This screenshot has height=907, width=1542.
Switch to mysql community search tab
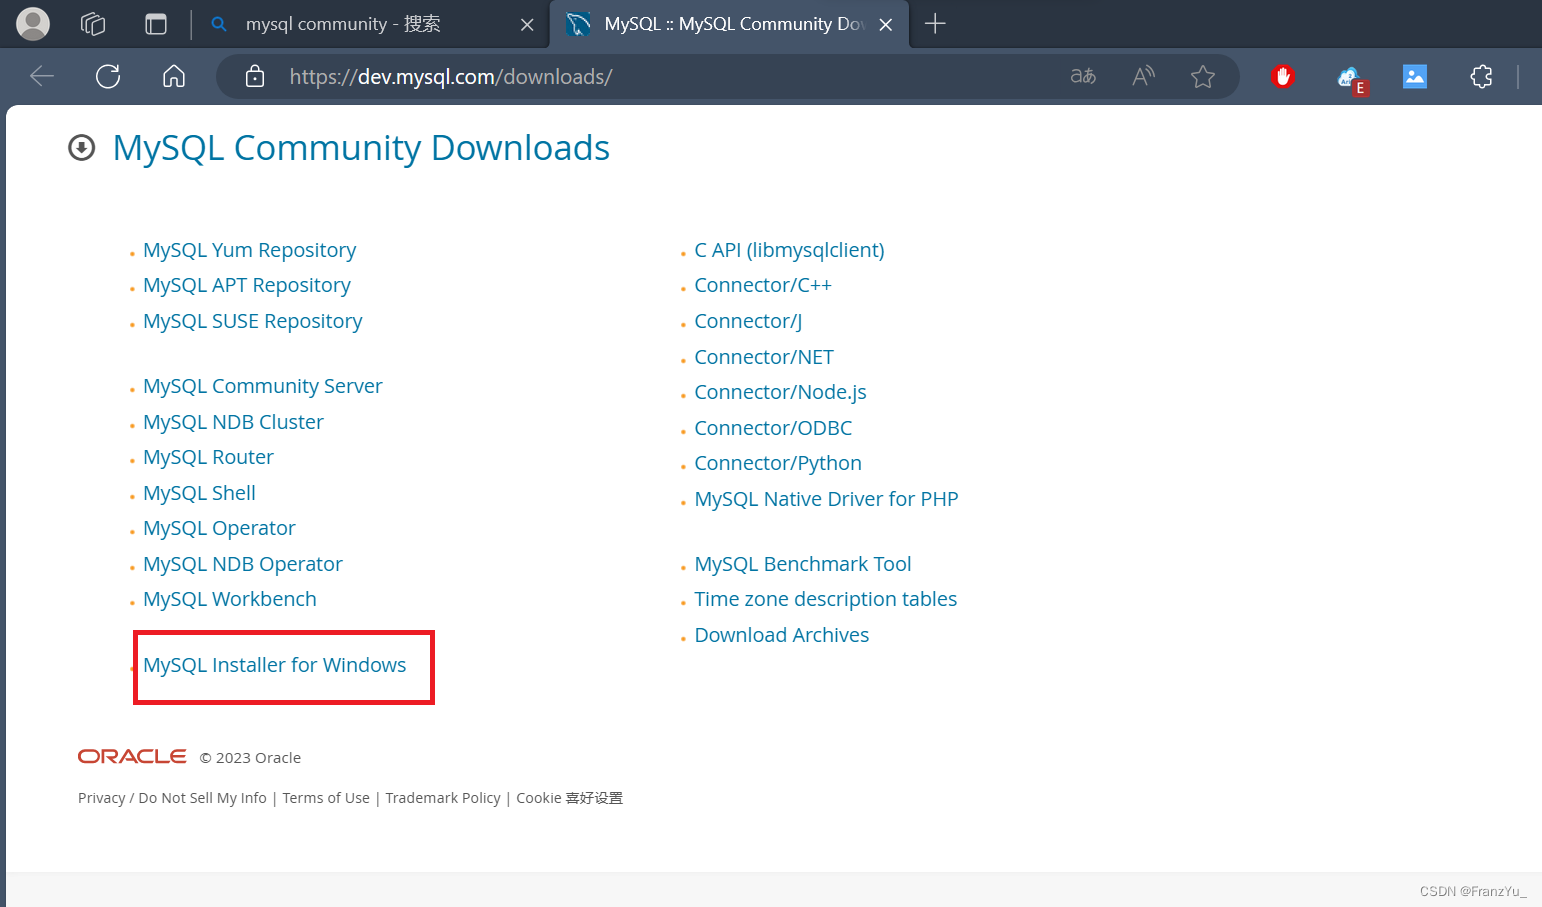(373, 24)
